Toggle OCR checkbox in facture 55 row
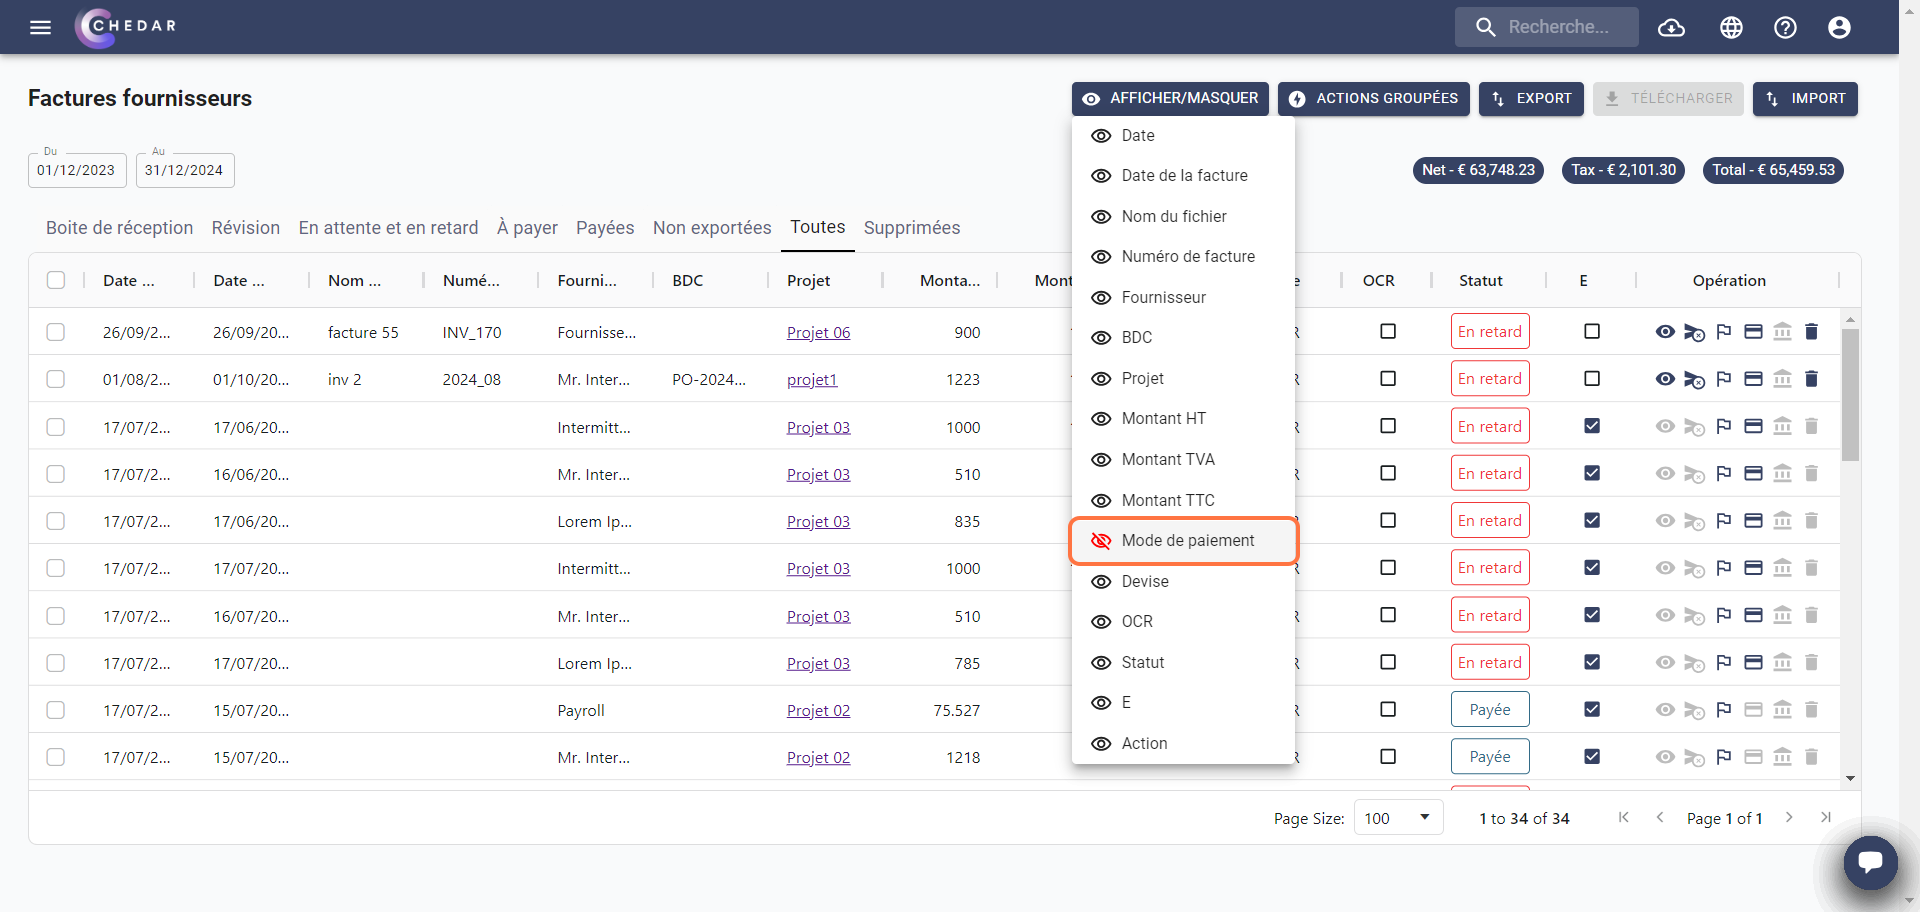Screen dimensions: 1920x912 [x=1388, y=331]
